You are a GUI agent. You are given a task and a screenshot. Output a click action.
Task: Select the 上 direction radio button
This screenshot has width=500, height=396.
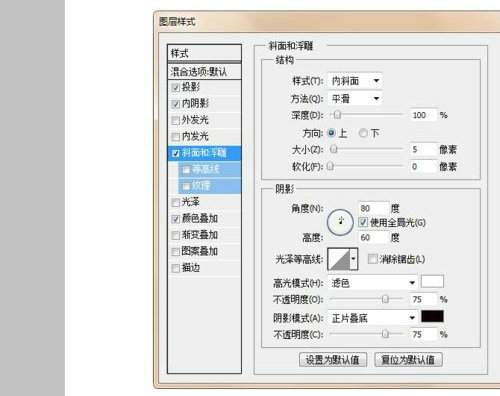pyautogui.click(x=331, y=133)
